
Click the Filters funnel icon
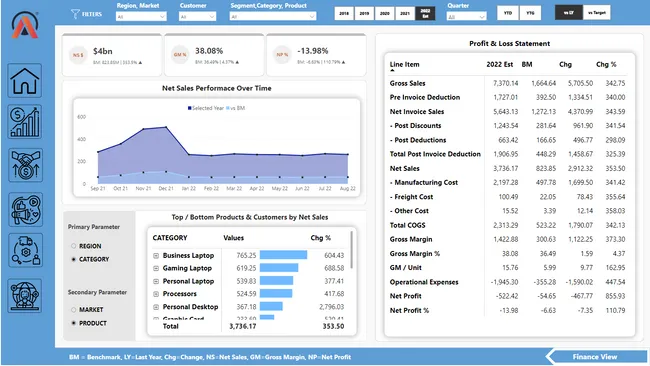click(x=75, y=14)
